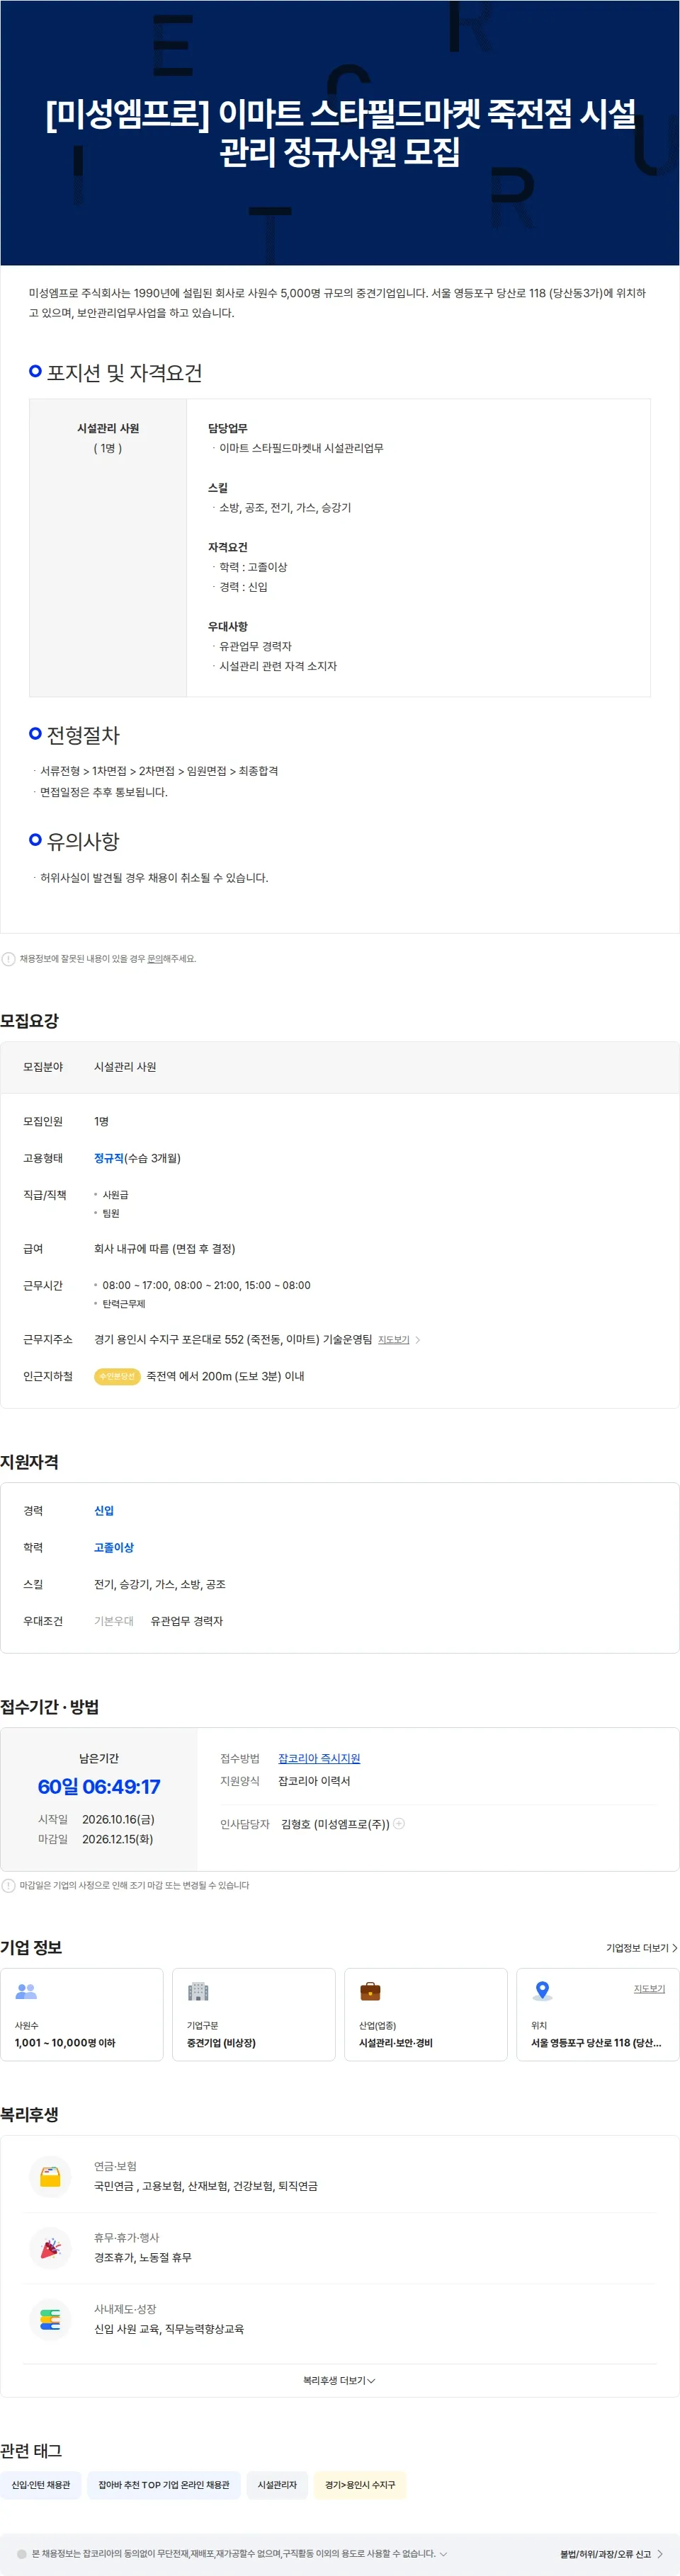Click the 경조휴가, 노동절 휴무 text
The height and width of the screenshot is (2576, 680).
tap(143, 2258)
